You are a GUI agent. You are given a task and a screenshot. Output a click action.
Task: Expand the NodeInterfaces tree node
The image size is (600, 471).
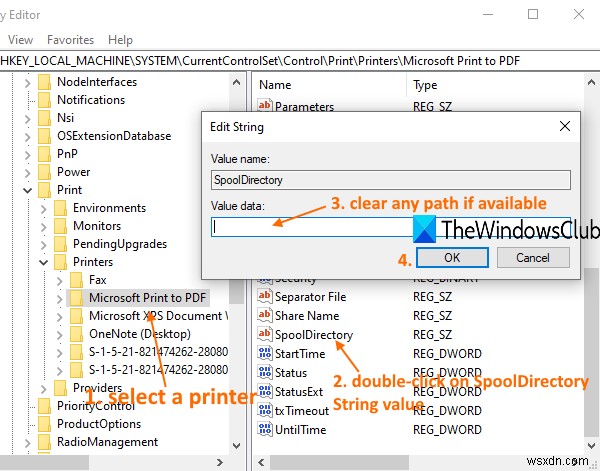[x=28, y=83]
